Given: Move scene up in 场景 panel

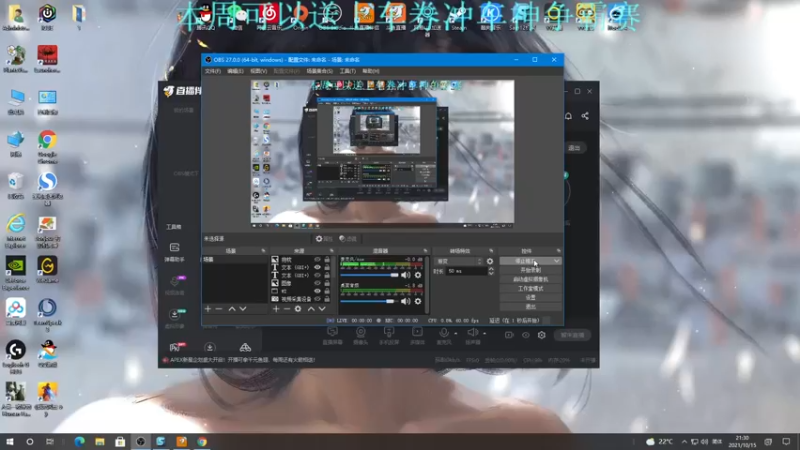Looking at the screenshot, I should click(232, 309).
